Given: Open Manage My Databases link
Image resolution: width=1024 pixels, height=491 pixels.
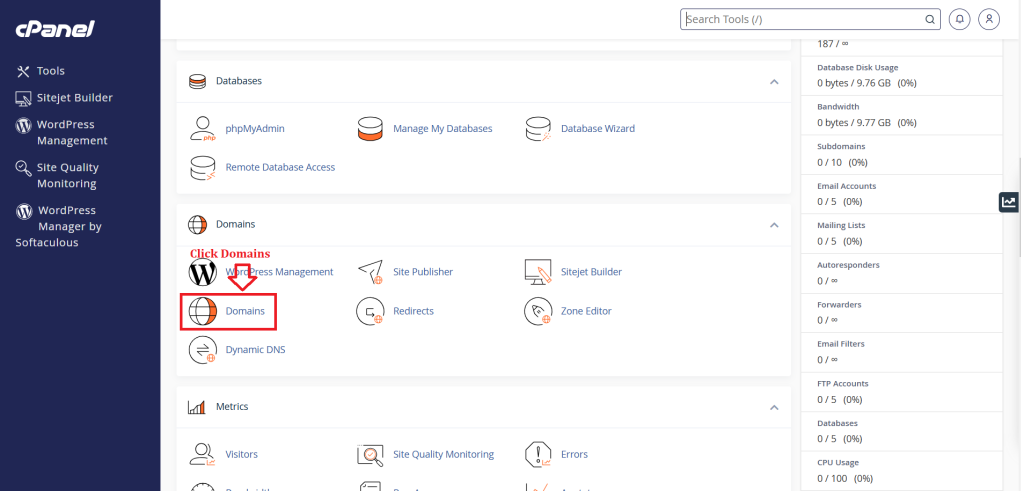Looking at the screenshot, I should tap(443, 129).
